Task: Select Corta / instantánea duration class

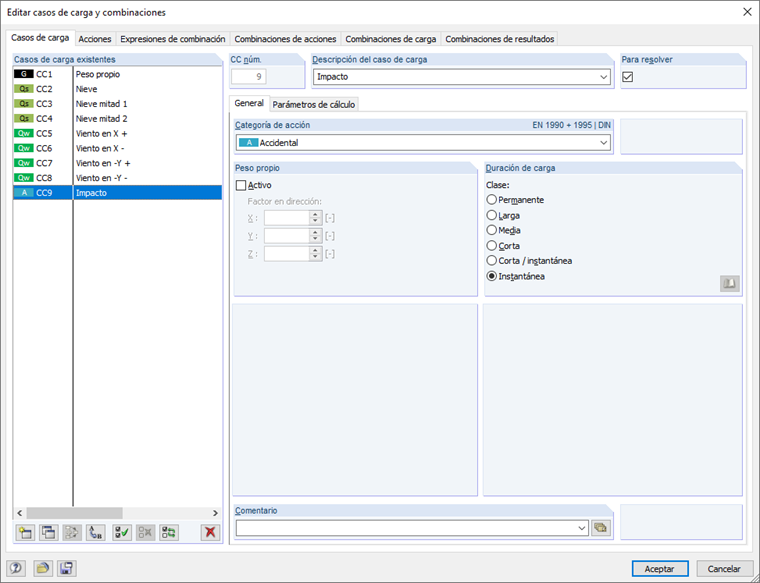Action: pos(491,261)
